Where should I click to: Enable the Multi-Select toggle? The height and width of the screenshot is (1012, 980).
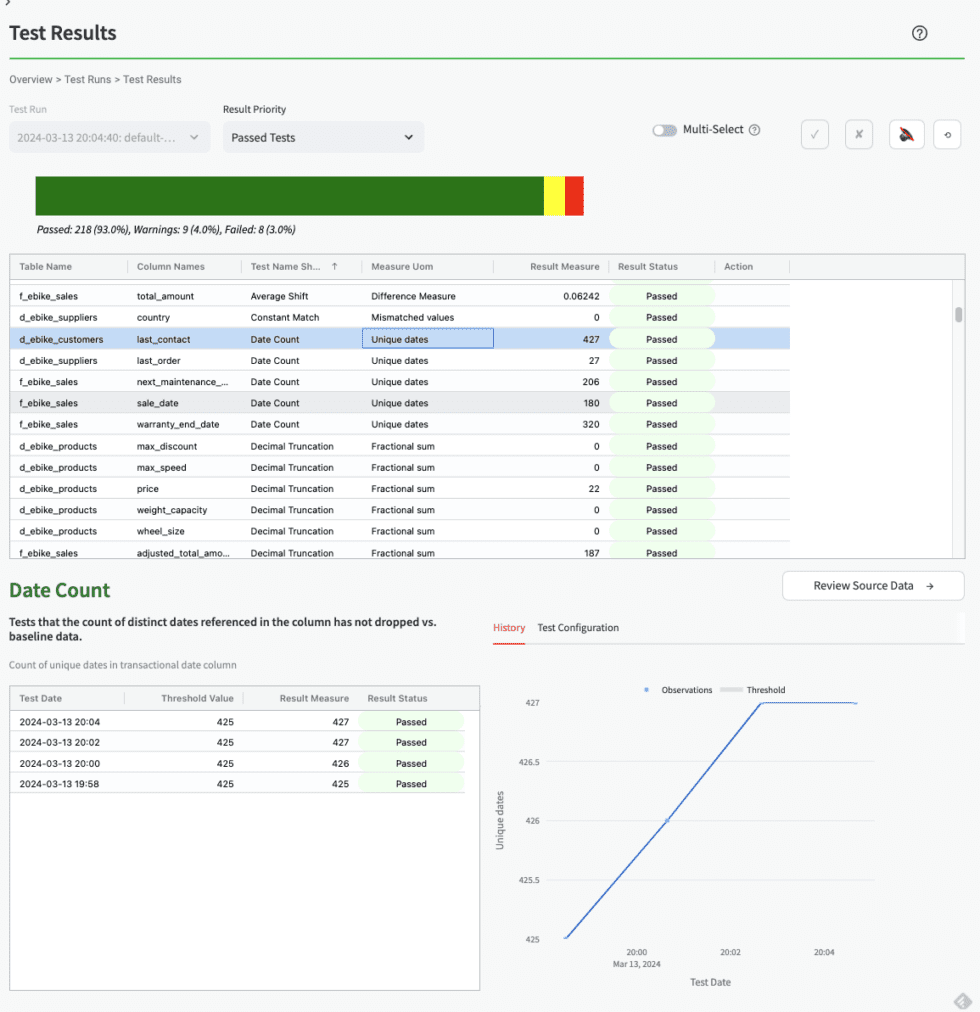pyautogui.click(x=664, y=130)
